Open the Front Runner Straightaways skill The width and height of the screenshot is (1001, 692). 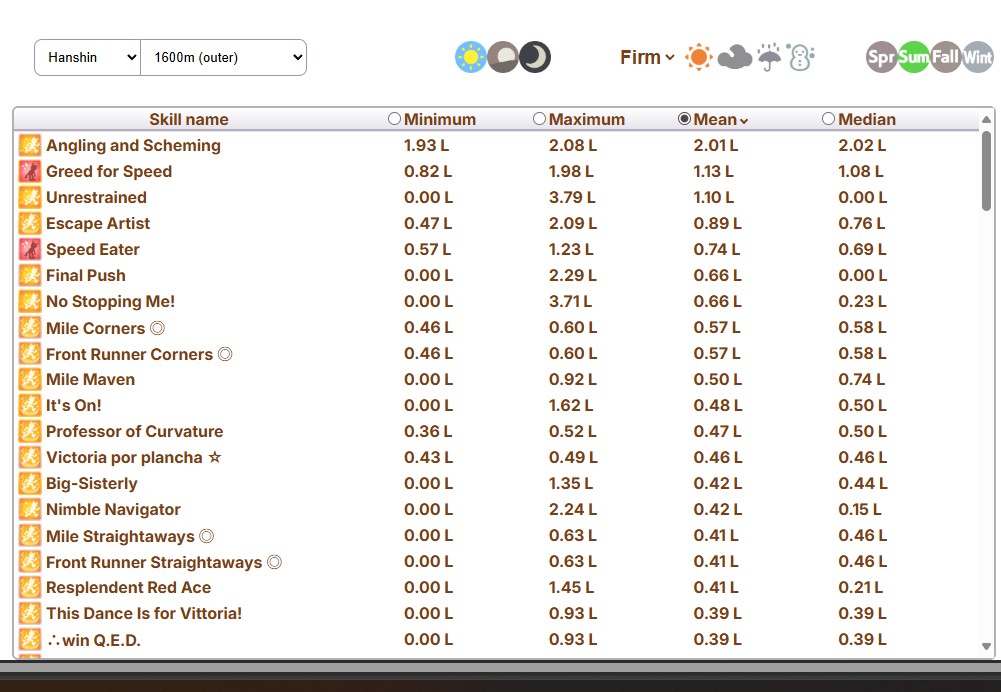tap(163, 562)
